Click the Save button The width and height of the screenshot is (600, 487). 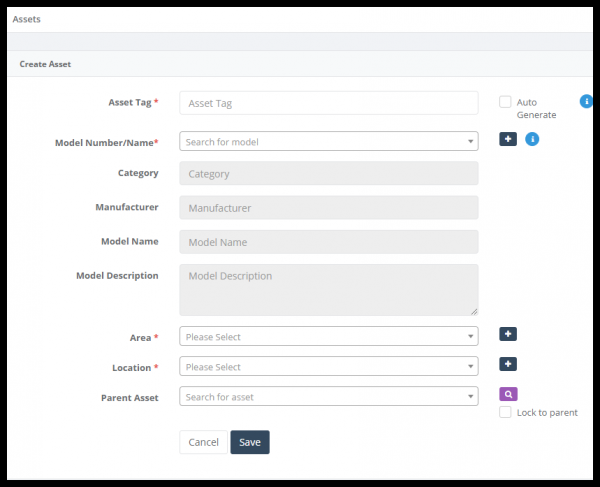point(250,442)
